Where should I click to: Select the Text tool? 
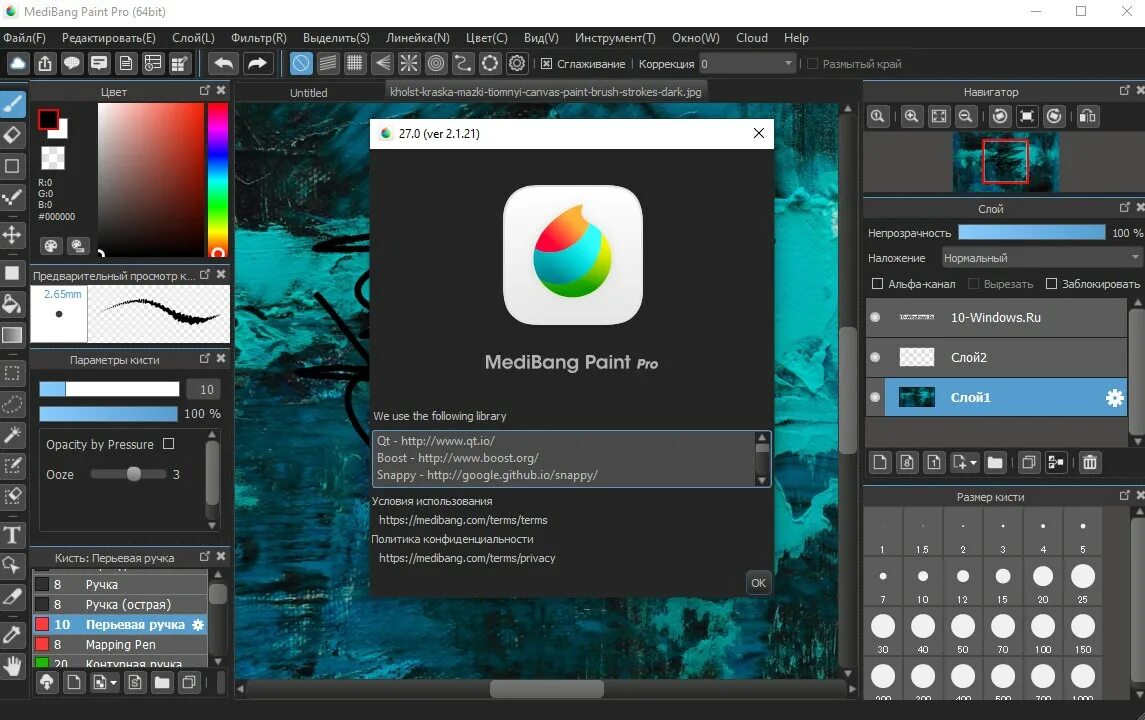pyautogui.click(x=12, y=535)
